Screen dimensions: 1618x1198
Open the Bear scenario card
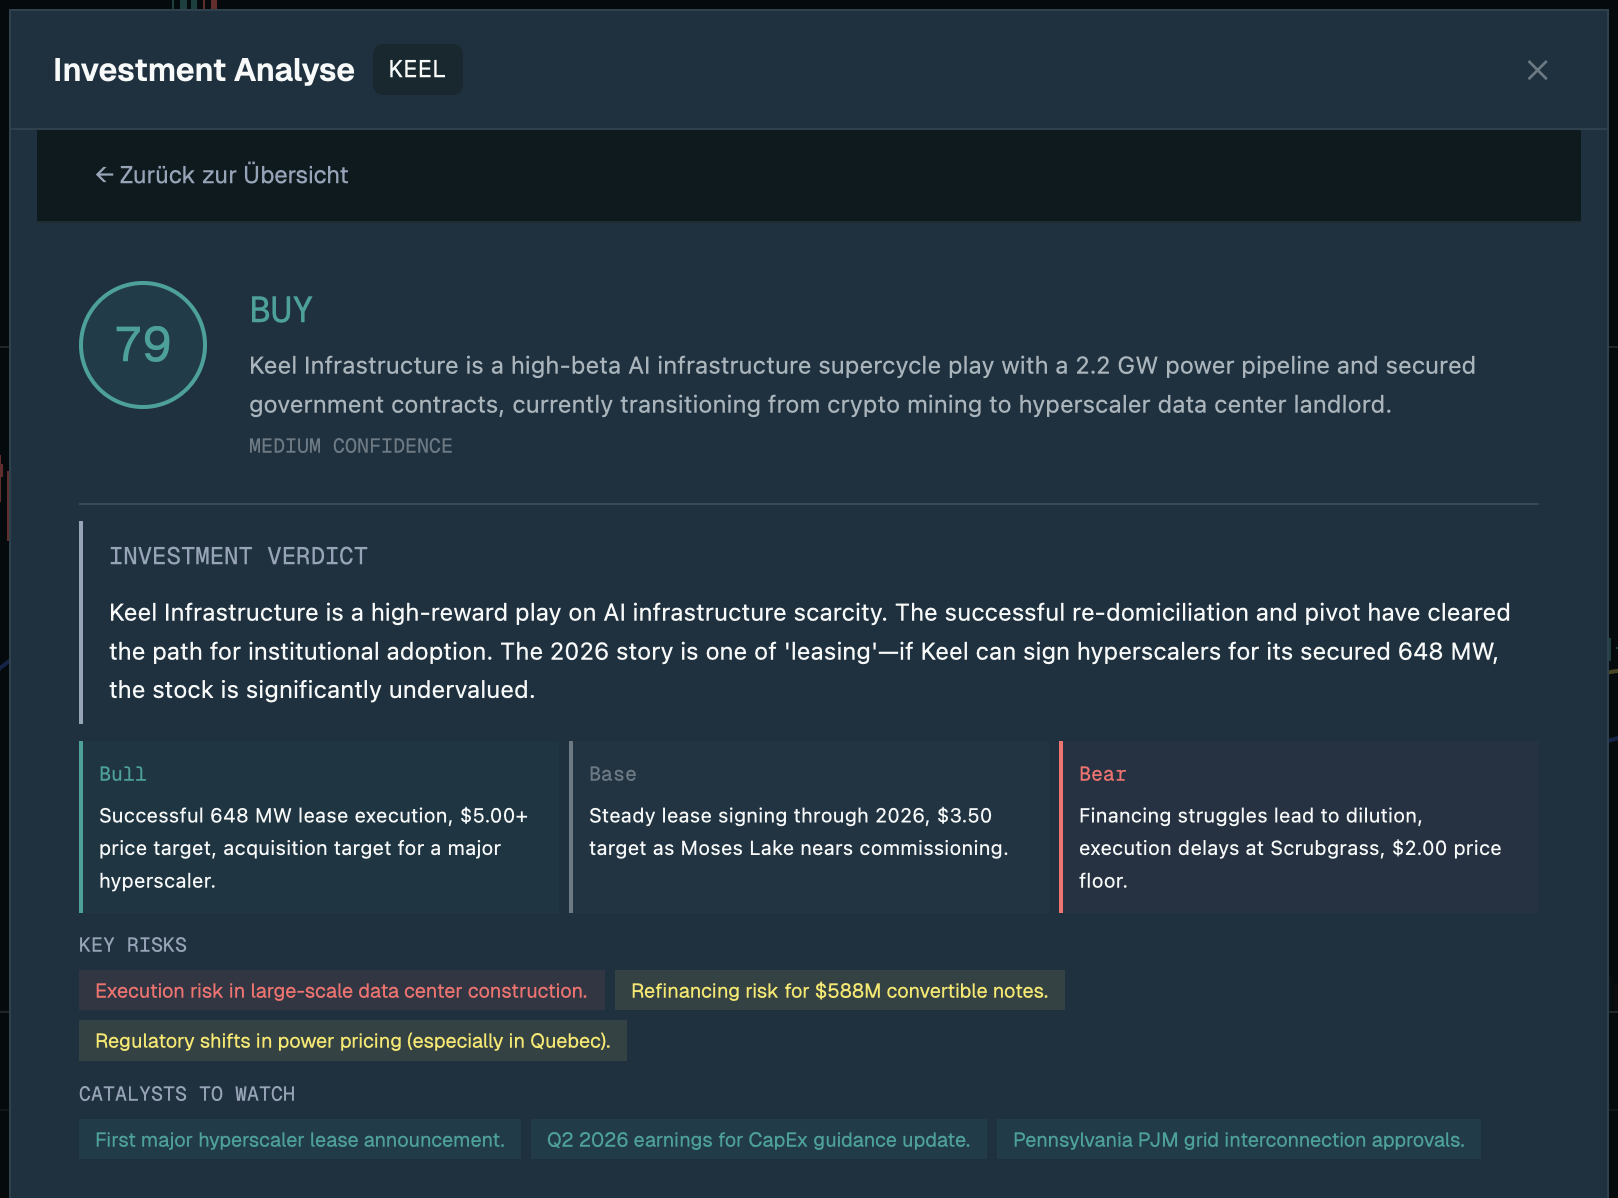1299,827
